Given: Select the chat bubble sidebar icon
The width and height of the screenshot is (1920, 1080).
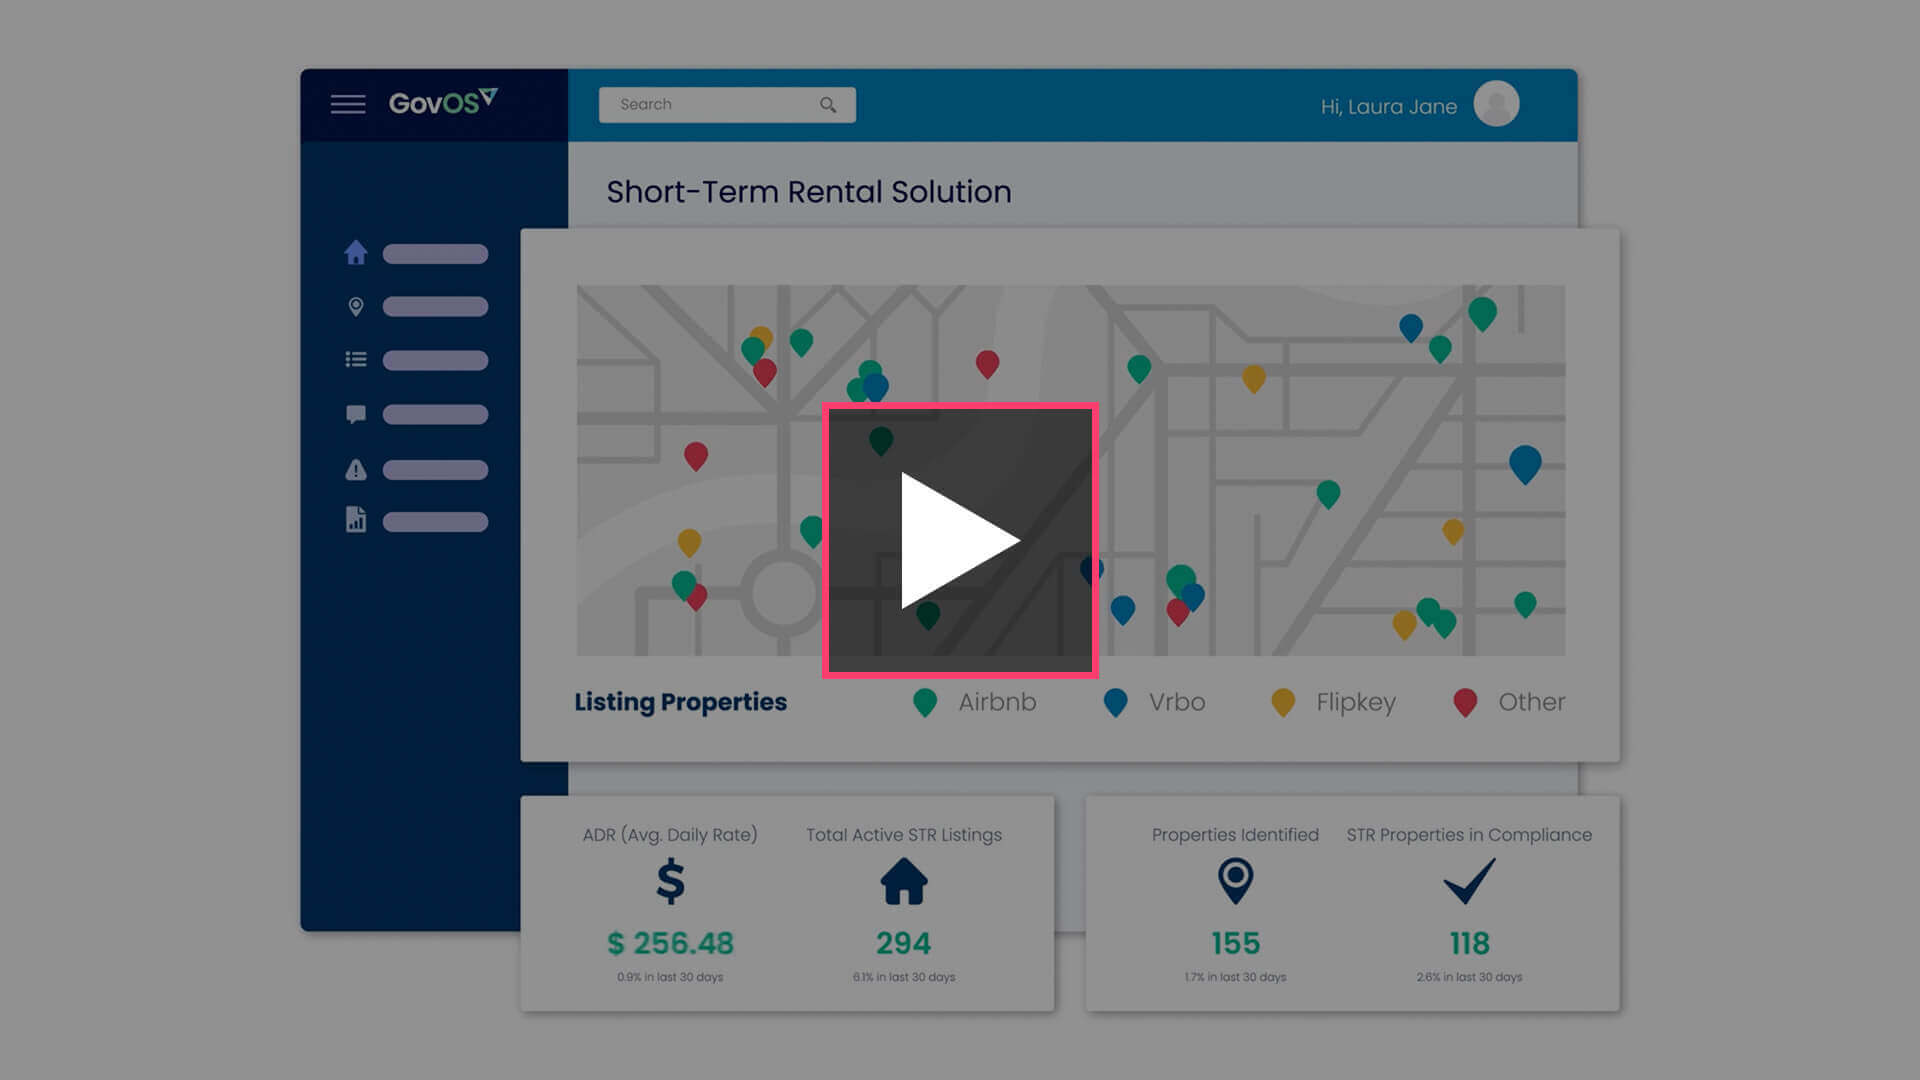Looking at the screenshot, I should pyautogui.click(x=356, y=414).
